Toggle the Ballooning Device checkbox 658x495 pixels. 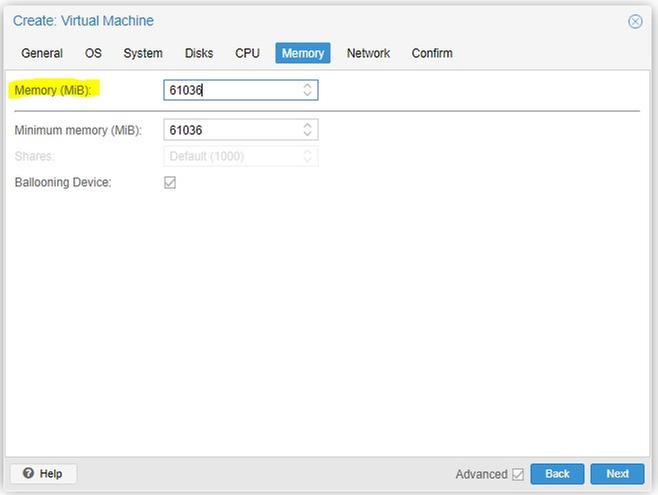[170, 182]
